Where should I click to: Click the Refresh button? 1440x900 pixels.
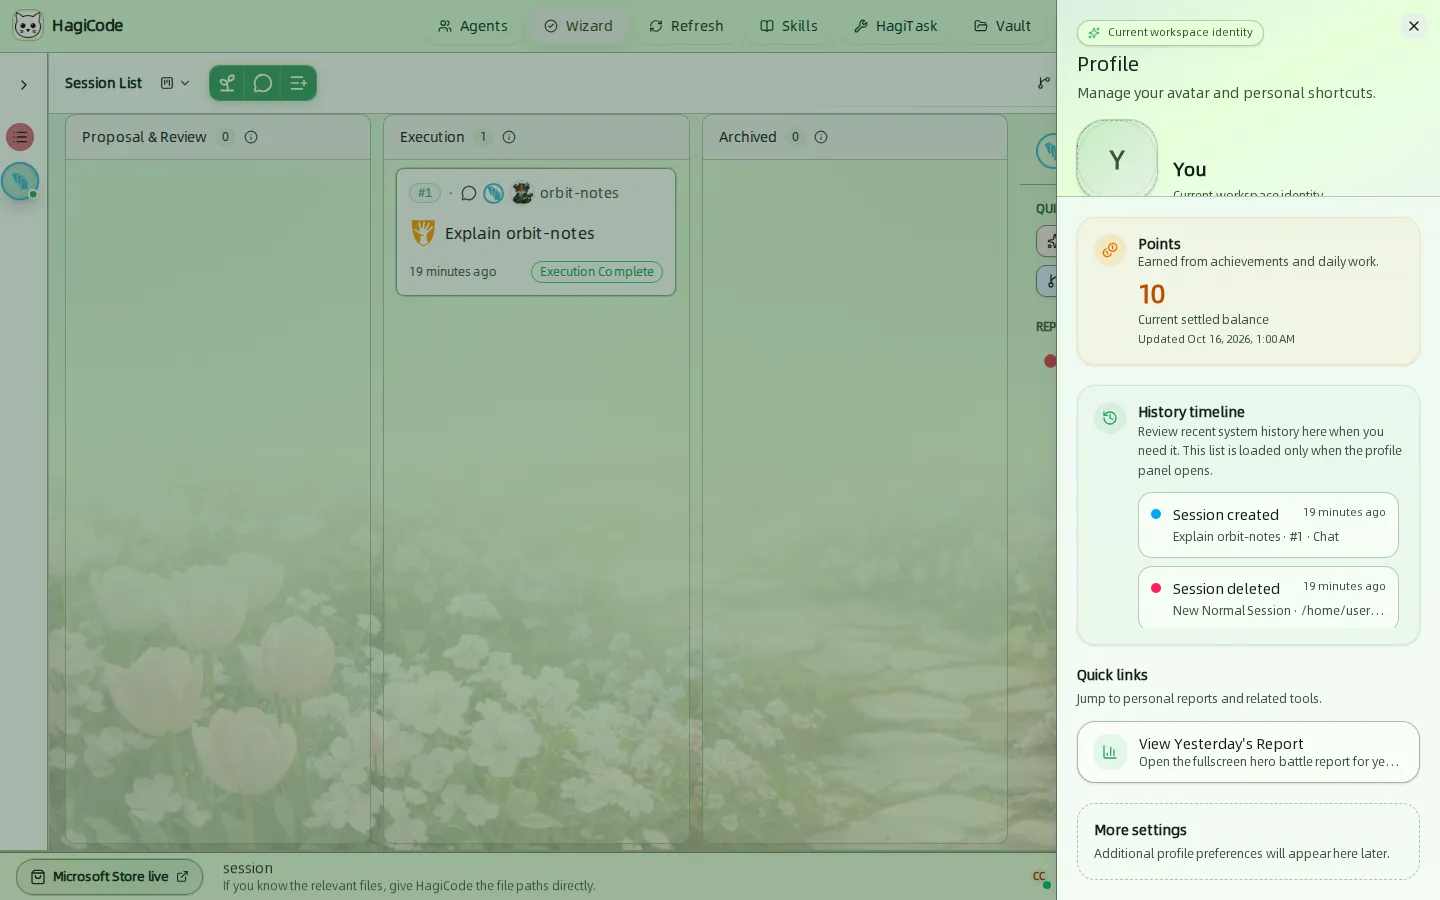coord(686,26)
